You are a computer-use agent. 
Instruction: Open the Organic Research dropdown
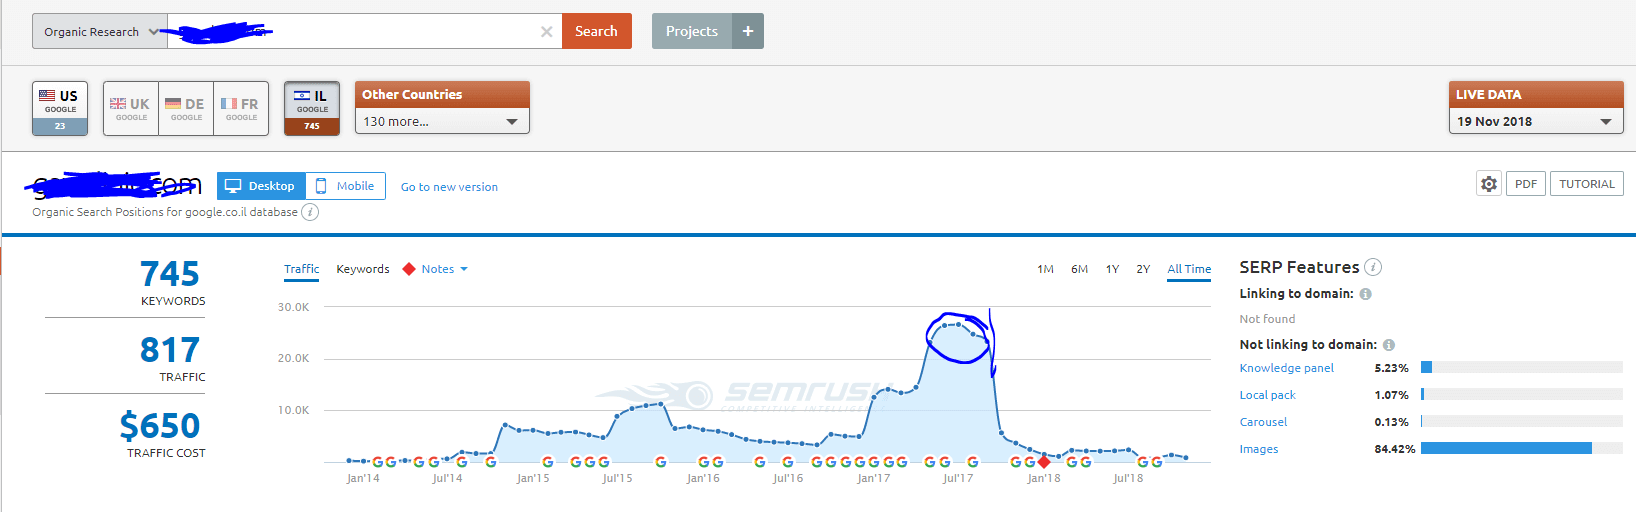[99, 31]
